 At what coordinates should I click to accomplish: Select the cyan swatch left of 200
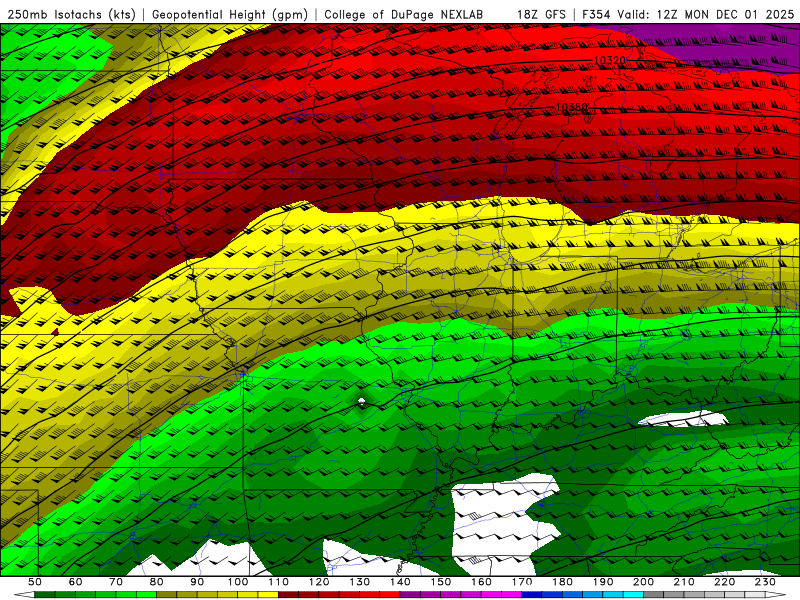634,594
